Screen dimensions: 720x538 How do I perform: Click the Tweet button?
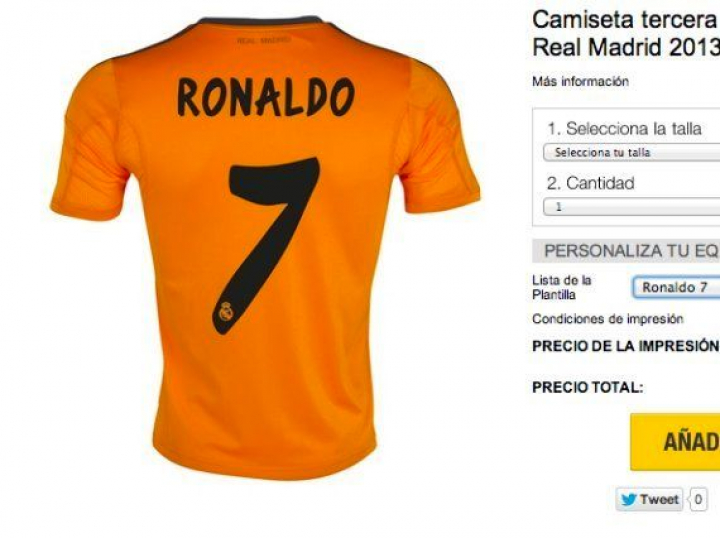click(x=649, y=499)
